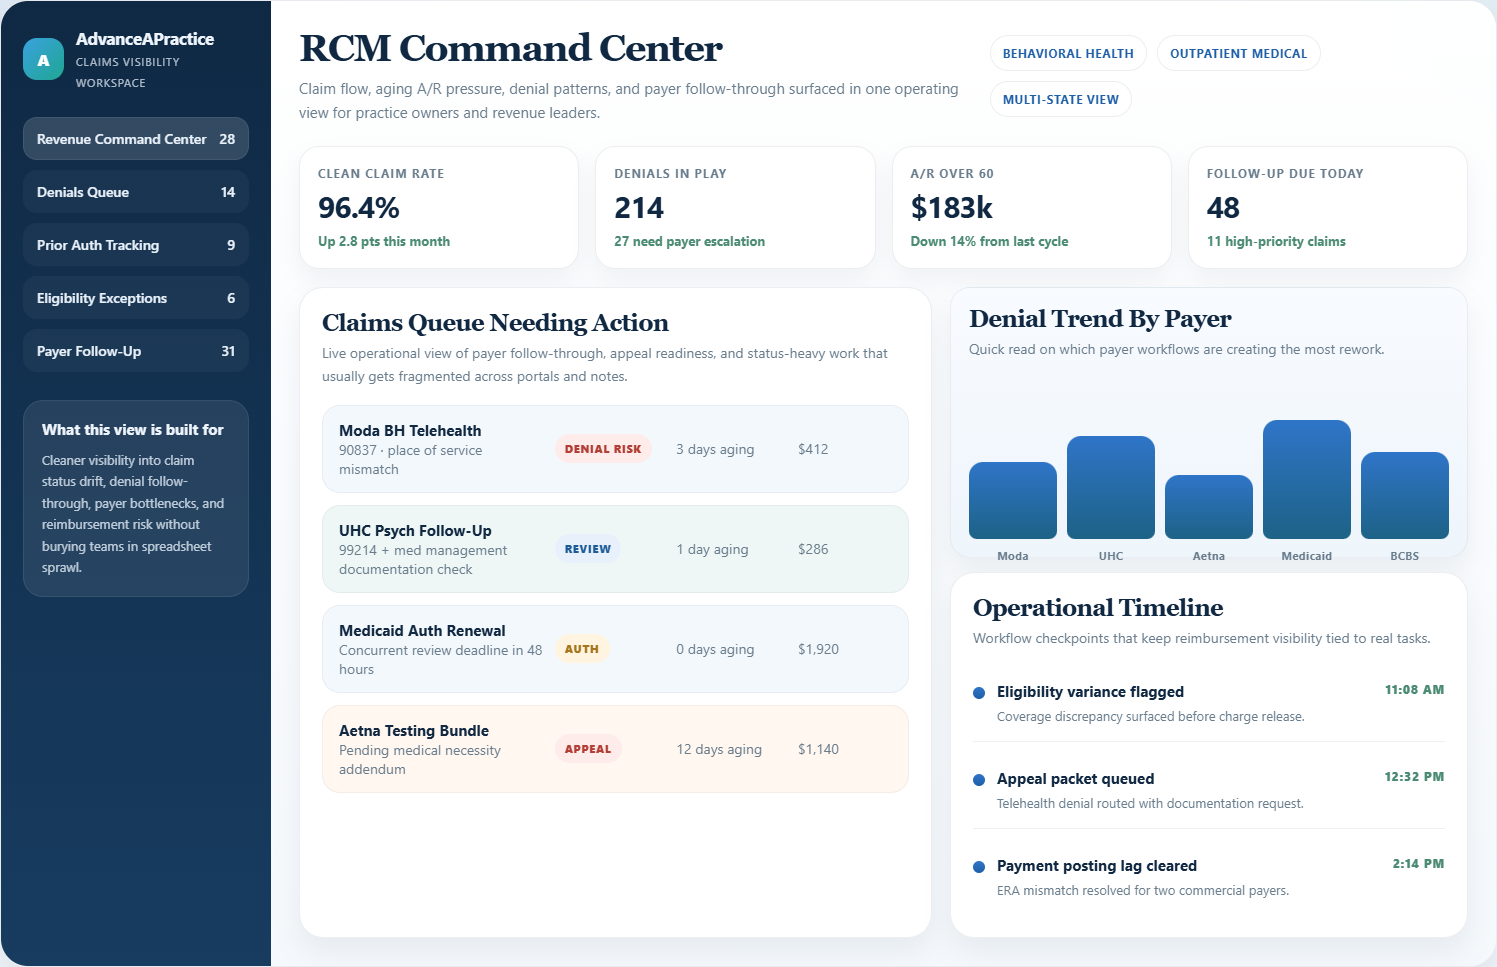
Task: Click the blue dot beside Eligibility variance flagged
Action: tap(977, 692)
